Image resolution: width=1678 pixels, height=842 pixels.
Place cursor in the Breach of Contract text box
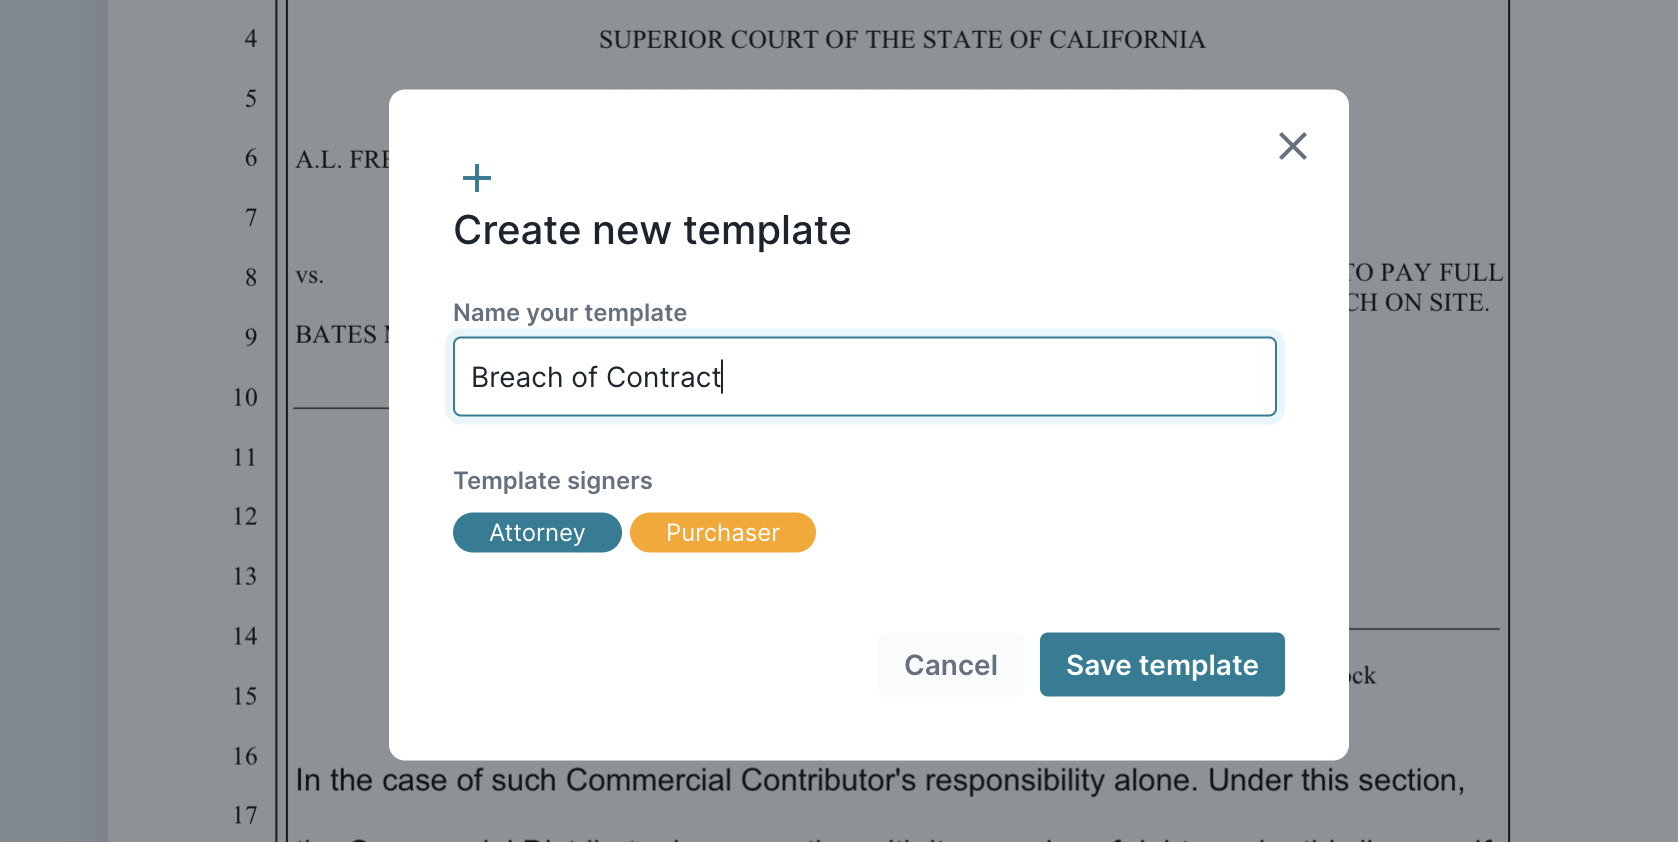864,377
